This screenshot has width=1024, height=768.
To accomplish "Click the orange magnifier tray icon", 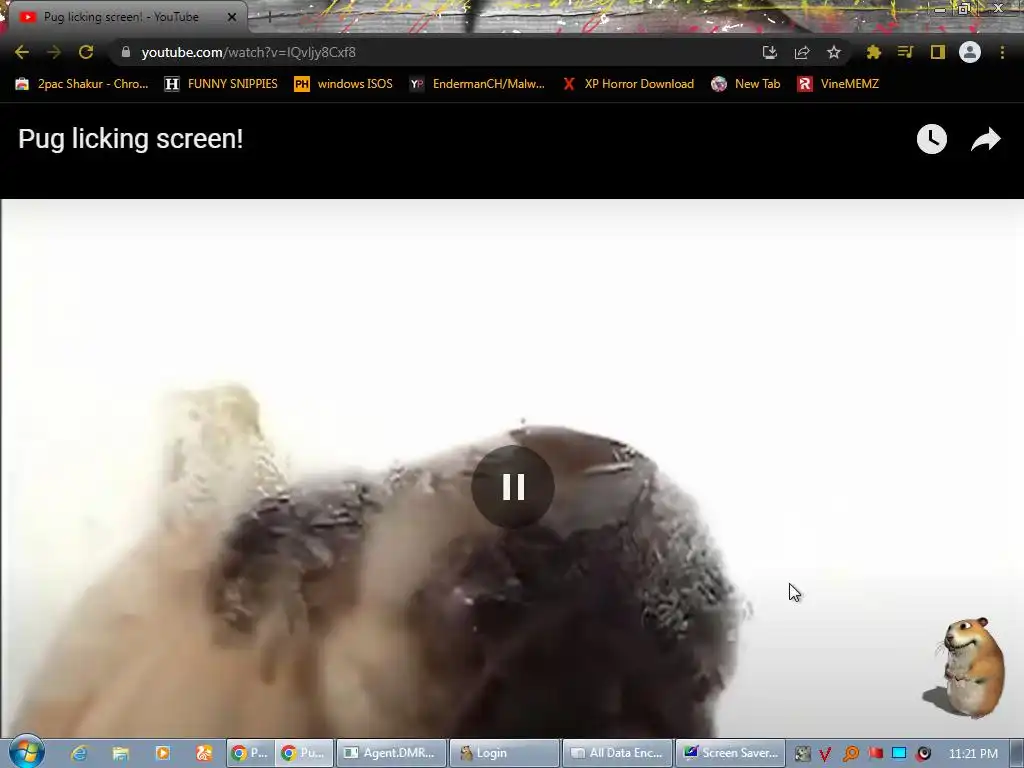I will point(850,754).
